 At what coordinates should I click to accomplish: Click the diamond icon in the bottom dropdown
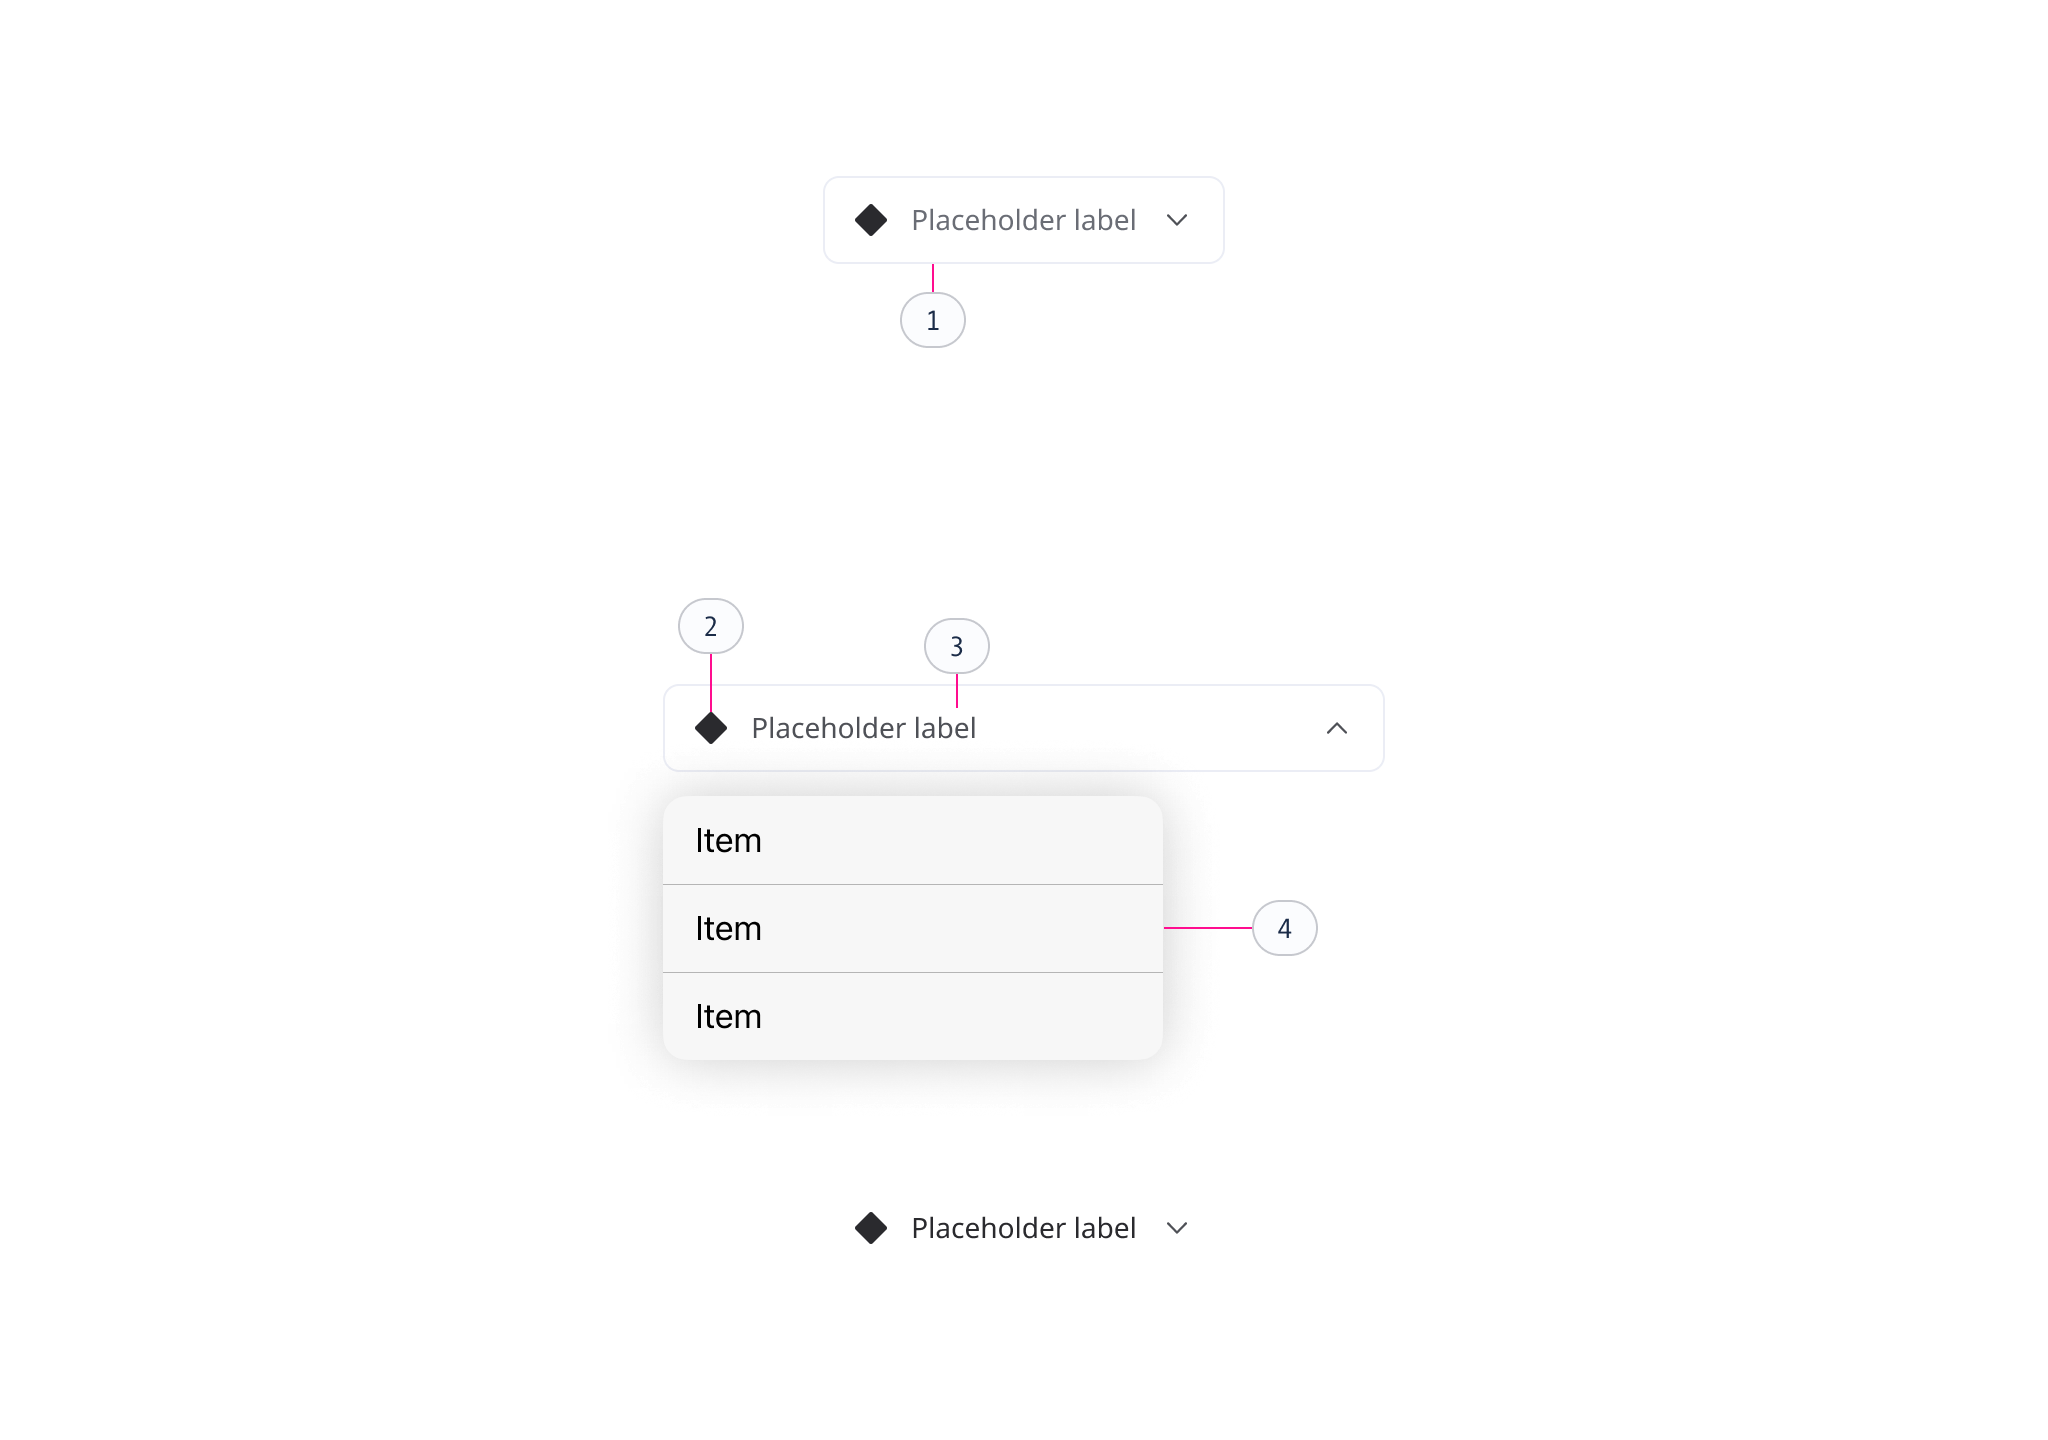coord(872,1228)
